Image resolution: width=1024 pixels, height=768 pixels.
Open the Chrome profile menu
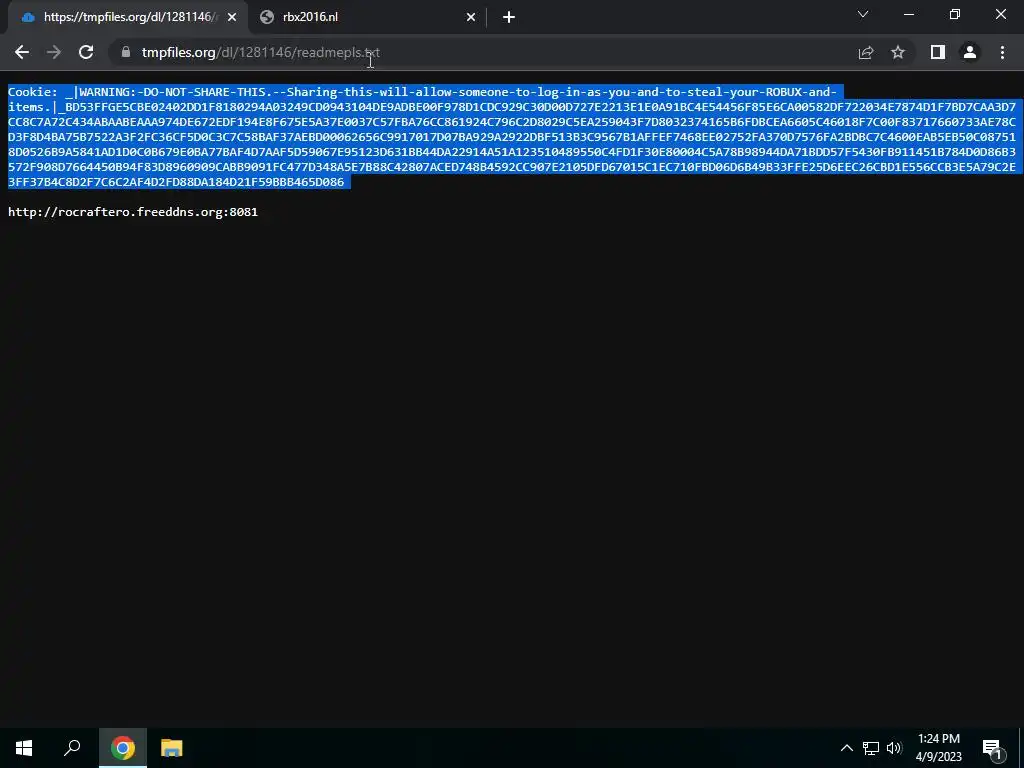click(x=970, y=52)
